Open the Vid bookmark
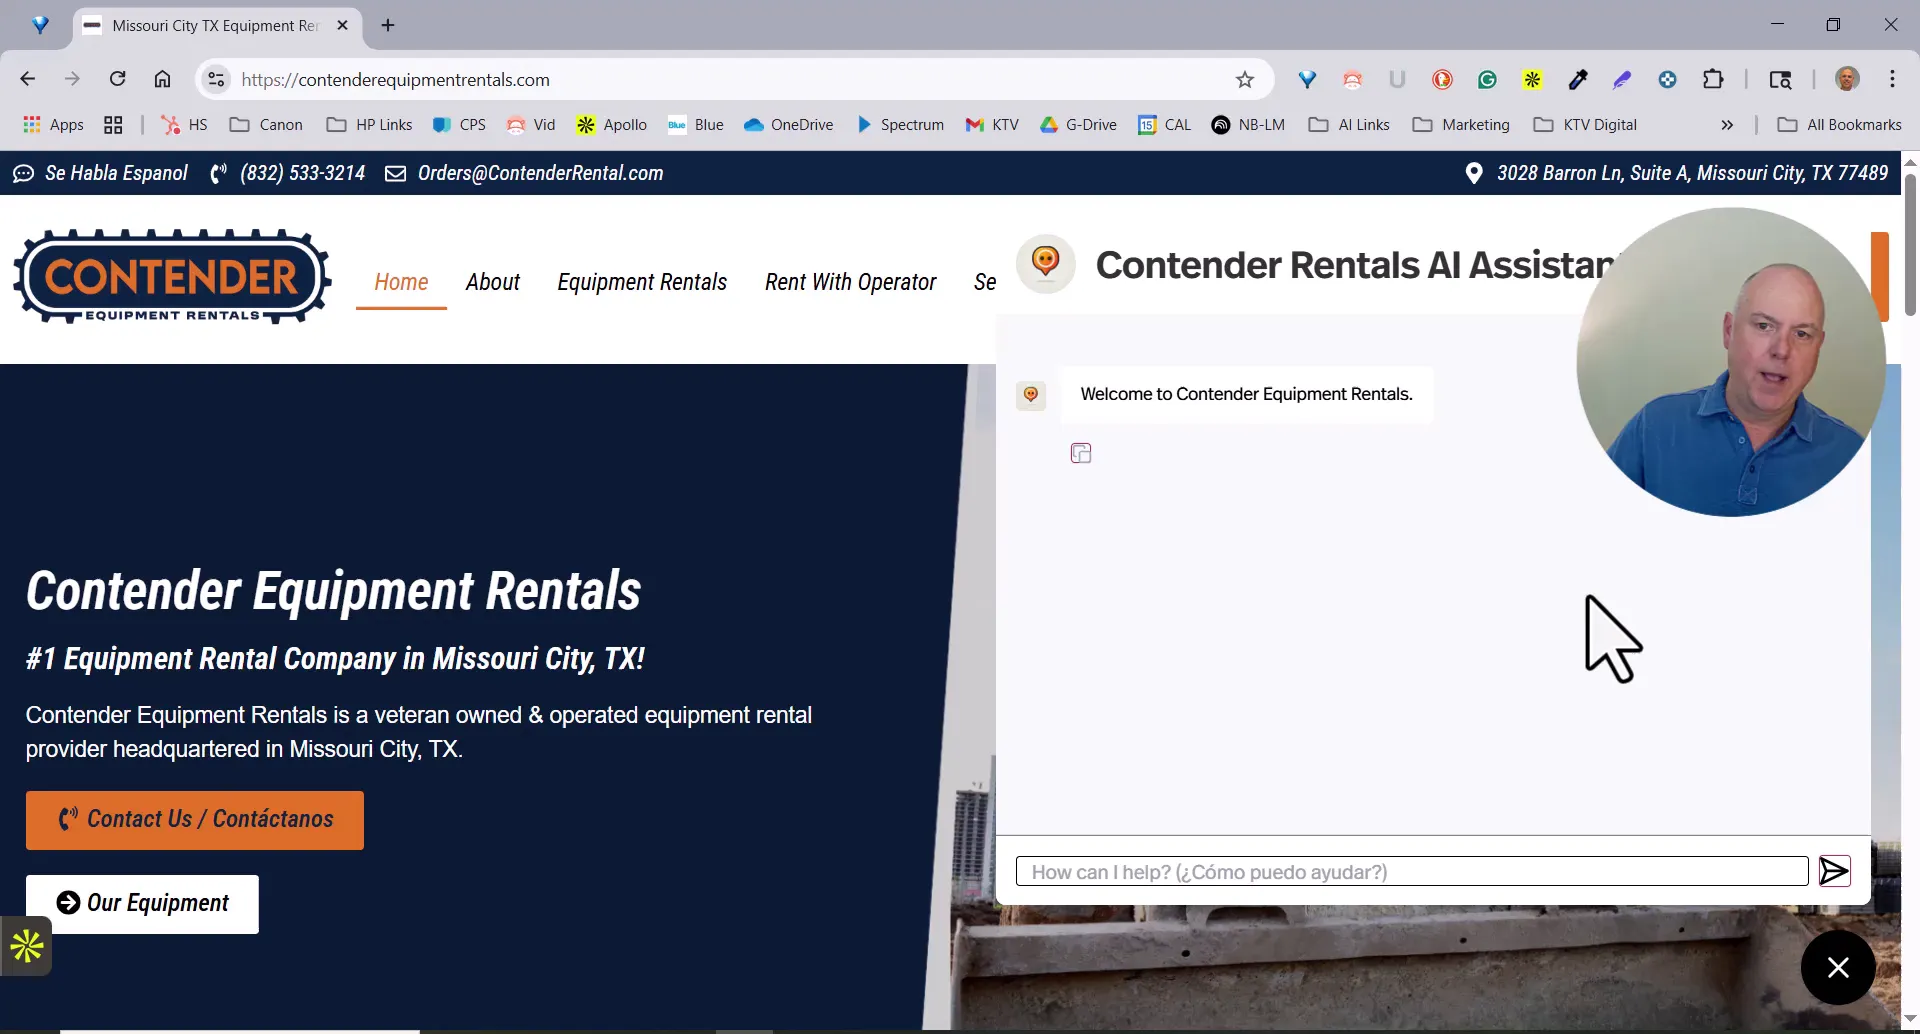This screenshot has width=1920, height=1034. point(531,125)
